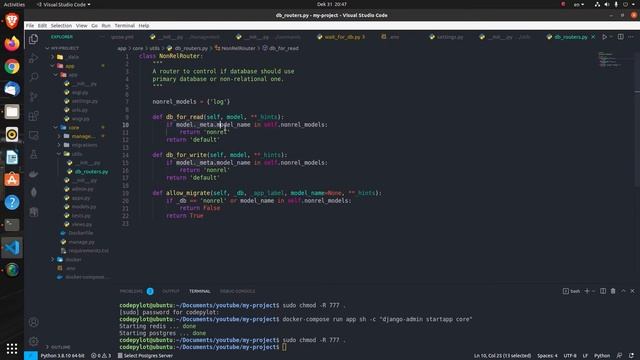Click the code minimap

tap(609, 59)
